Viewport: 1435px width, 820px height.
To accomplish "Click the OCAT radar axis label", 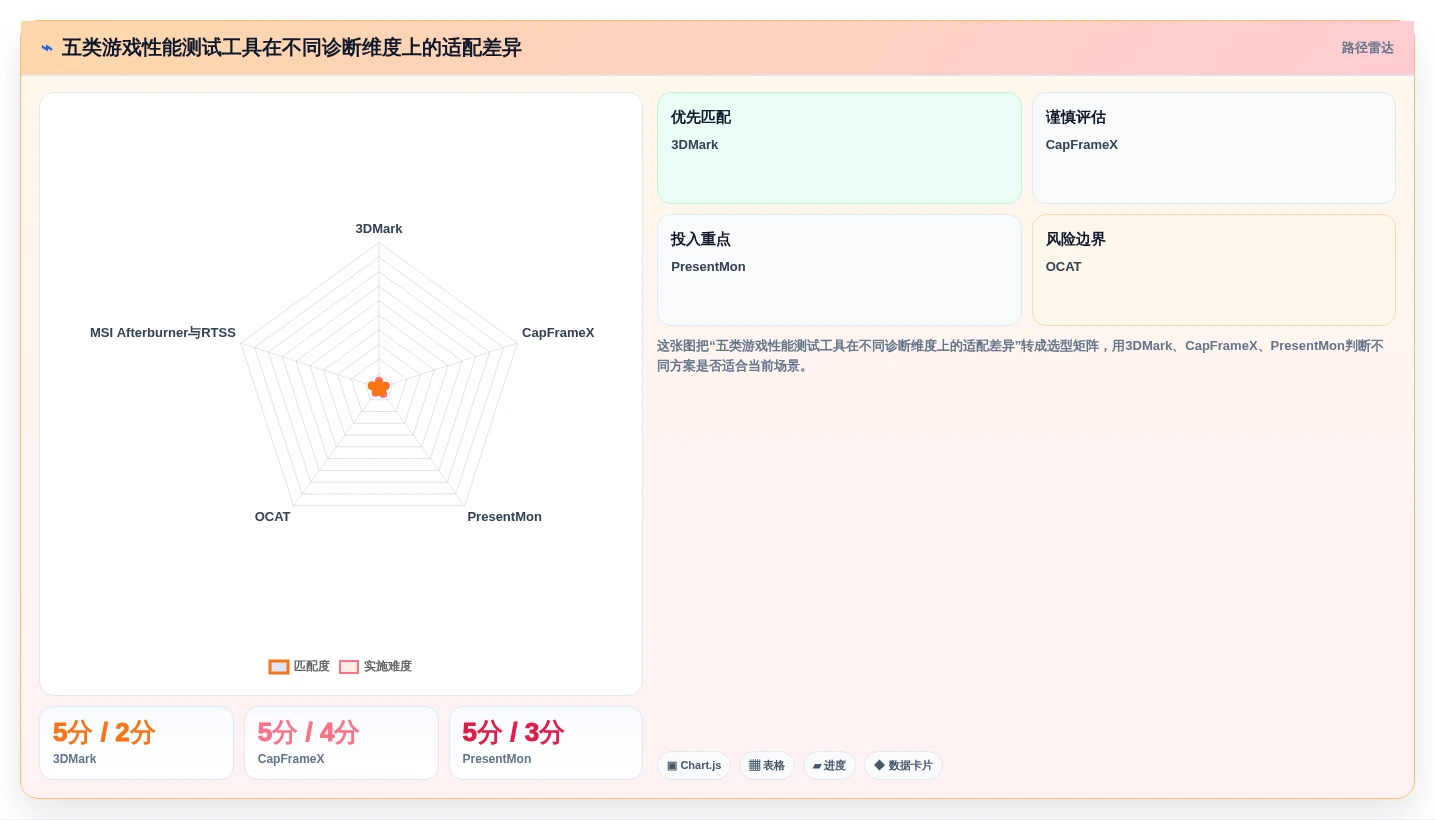I will [272, 517].
